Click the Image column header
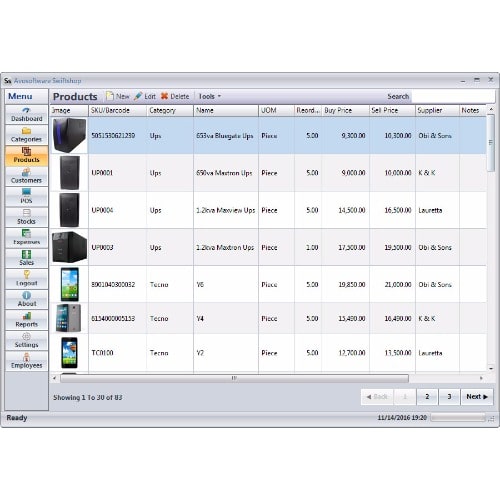Image resolution: width=500 pixels, height=500 pixels. pos(69,110)
